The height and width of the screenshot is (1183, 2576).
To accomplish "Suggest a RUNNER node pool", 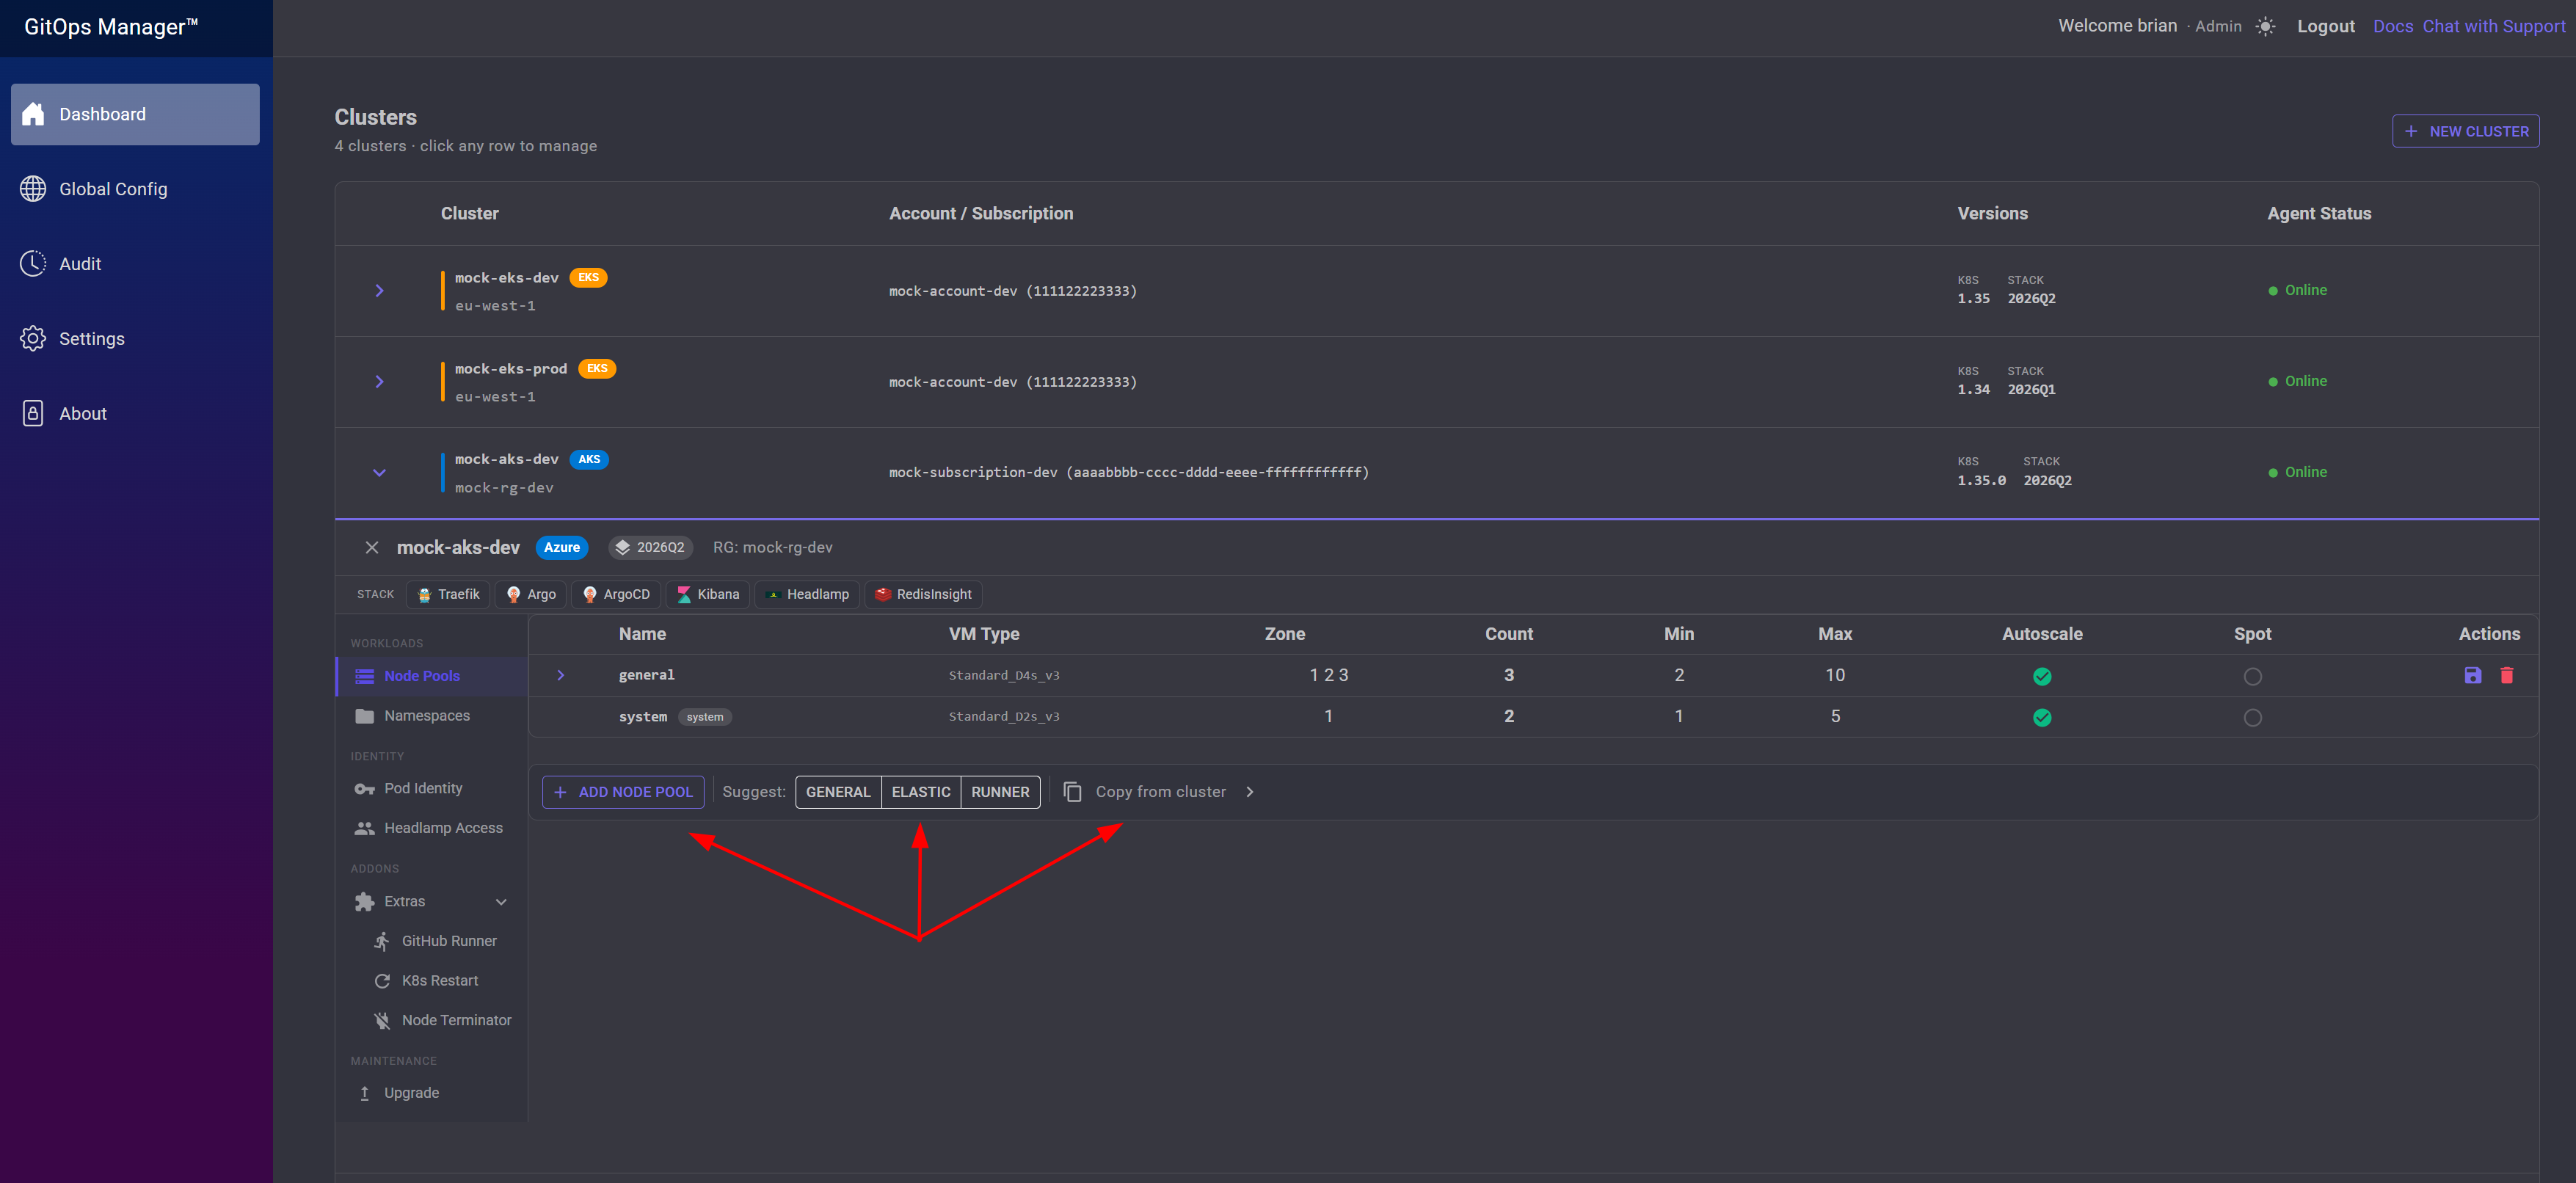I will [1000, 792].
